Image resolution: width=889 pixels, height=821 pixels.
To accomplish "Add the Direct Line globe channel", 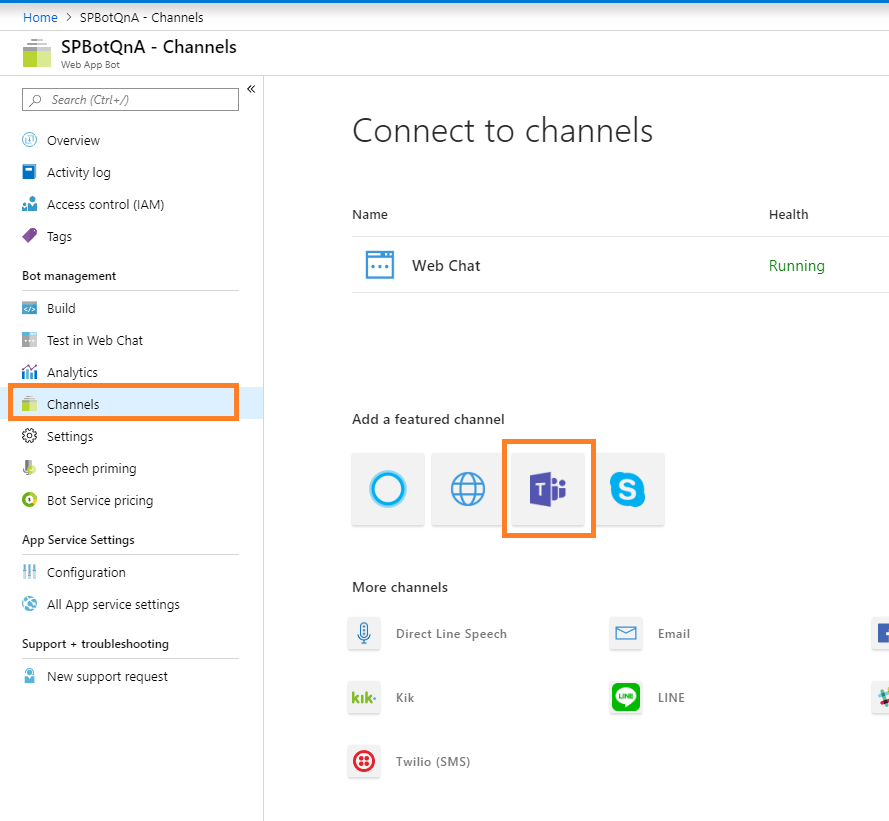I will 468,489.
